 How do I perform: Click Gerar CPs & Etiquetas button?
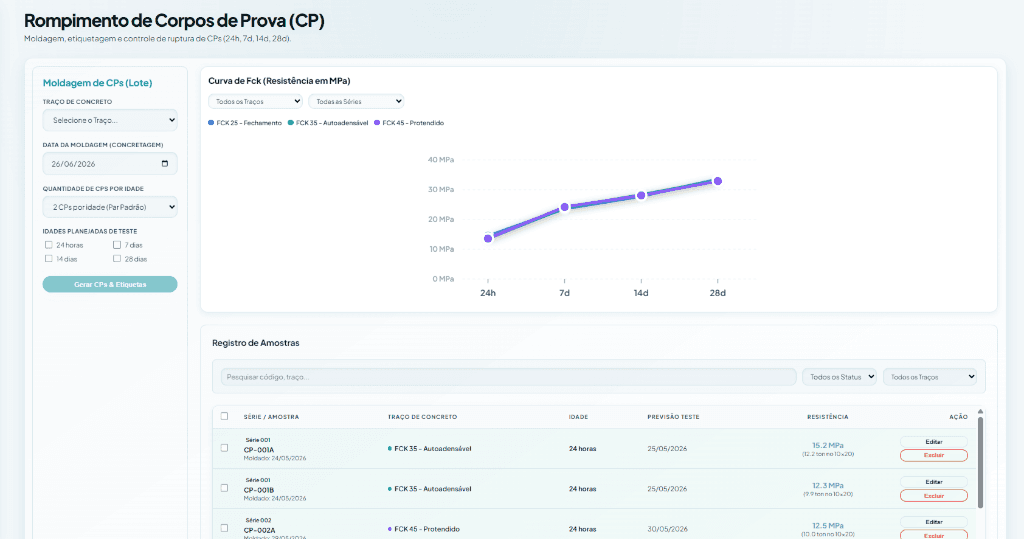(x=110, y=284)
